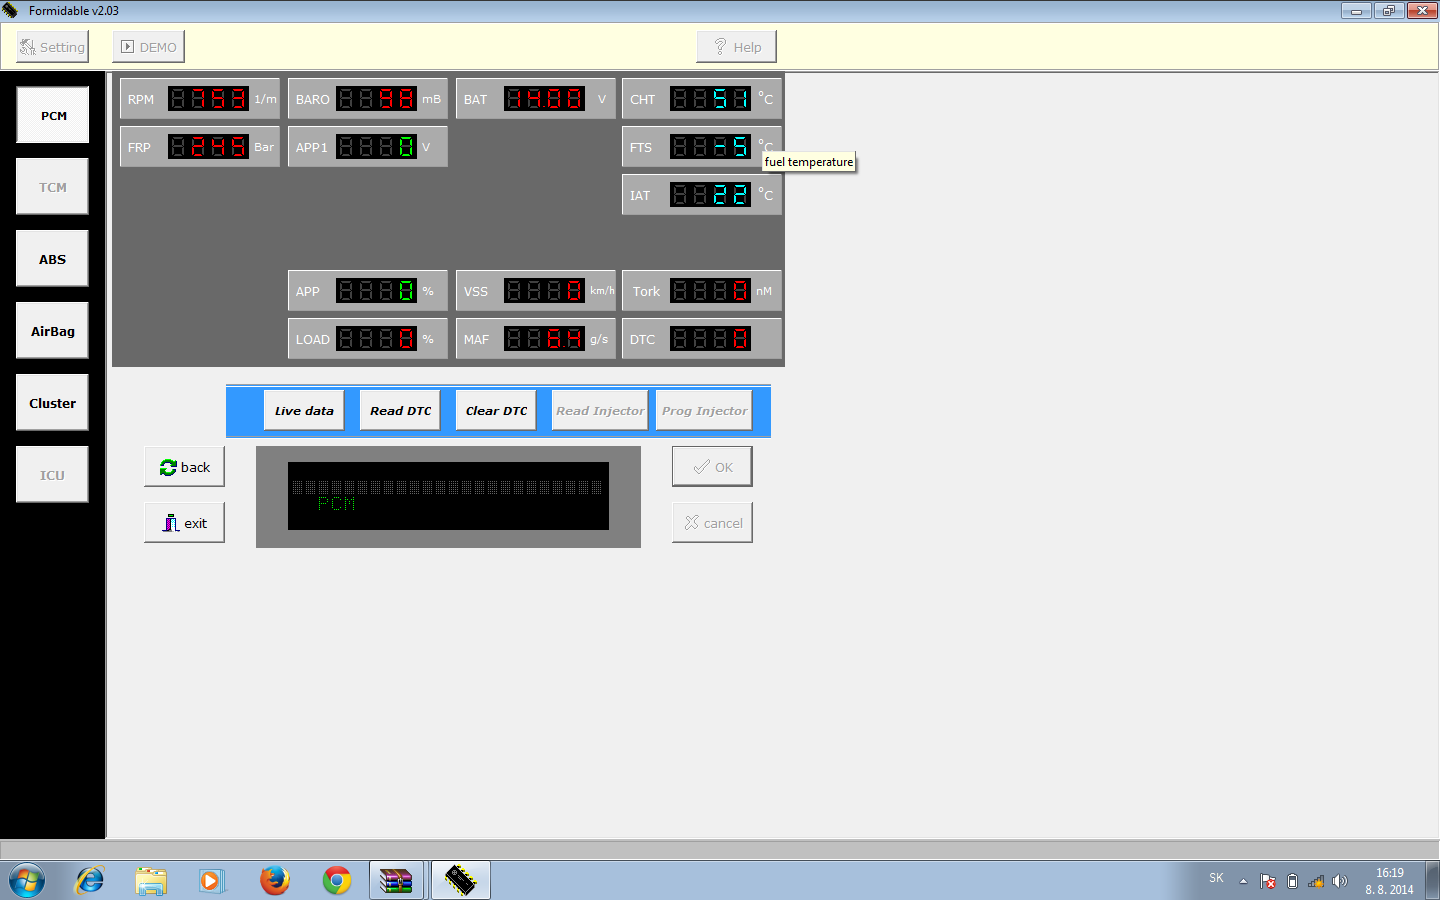The width and height of the screenshot is (1440, 900).
Task: Click the volume speaker tray icon
Action: click(x=1340, y=881)
